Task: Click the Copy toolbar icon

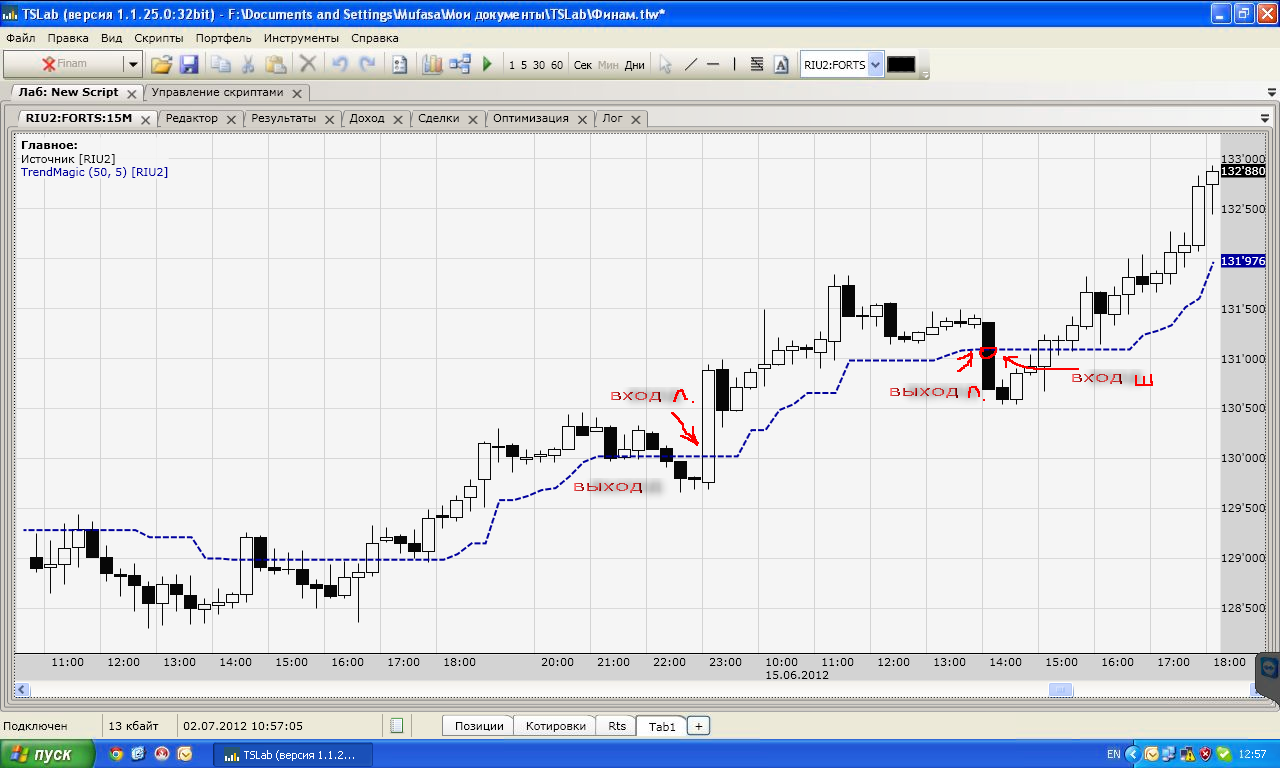Action: tap(220, 65)
